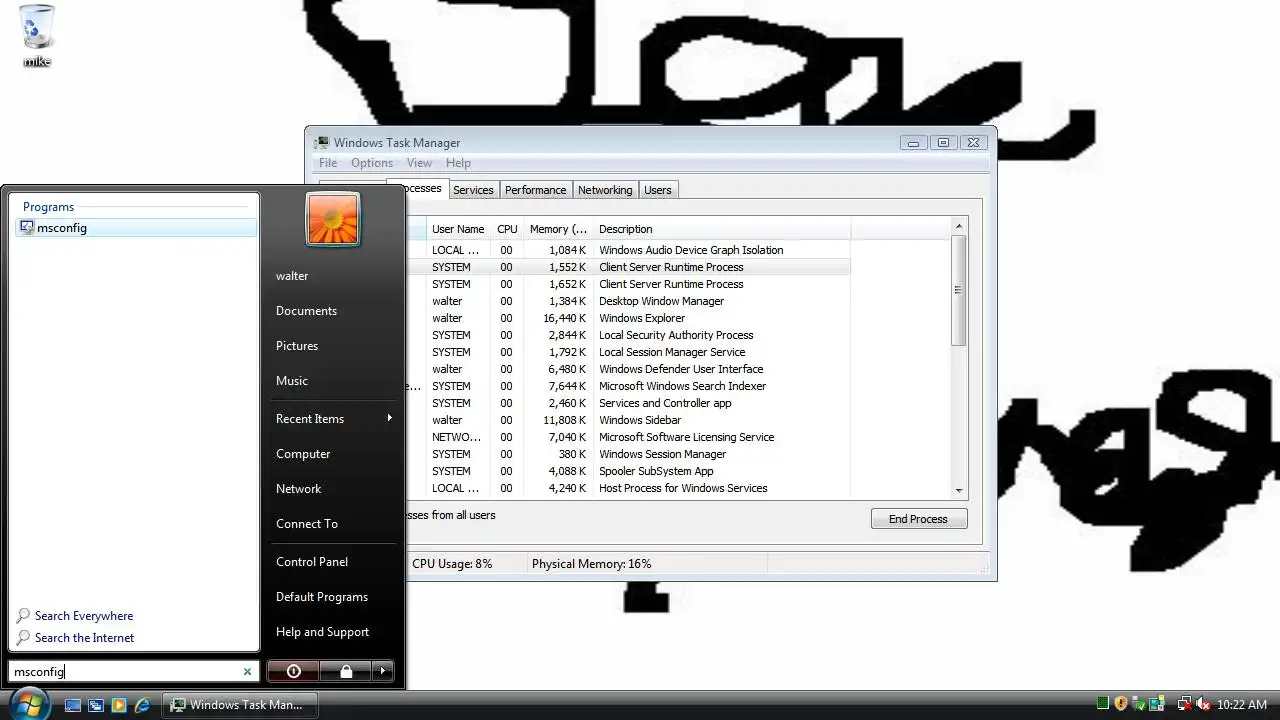Open Music from the Start menu
Image resolution: width=1280 pixels, height=720 pixels.
(292, 381)
